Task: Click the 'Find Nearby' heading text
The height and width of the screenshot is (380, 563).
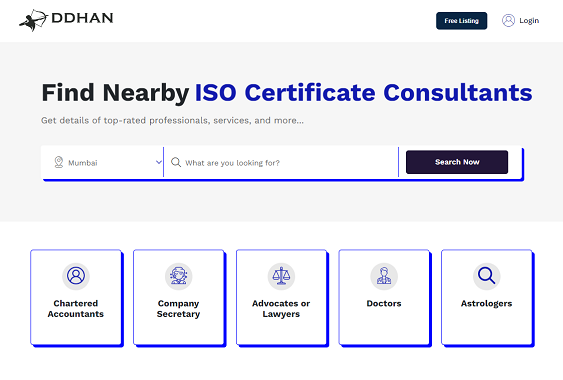Action: [x=115, y=93]
